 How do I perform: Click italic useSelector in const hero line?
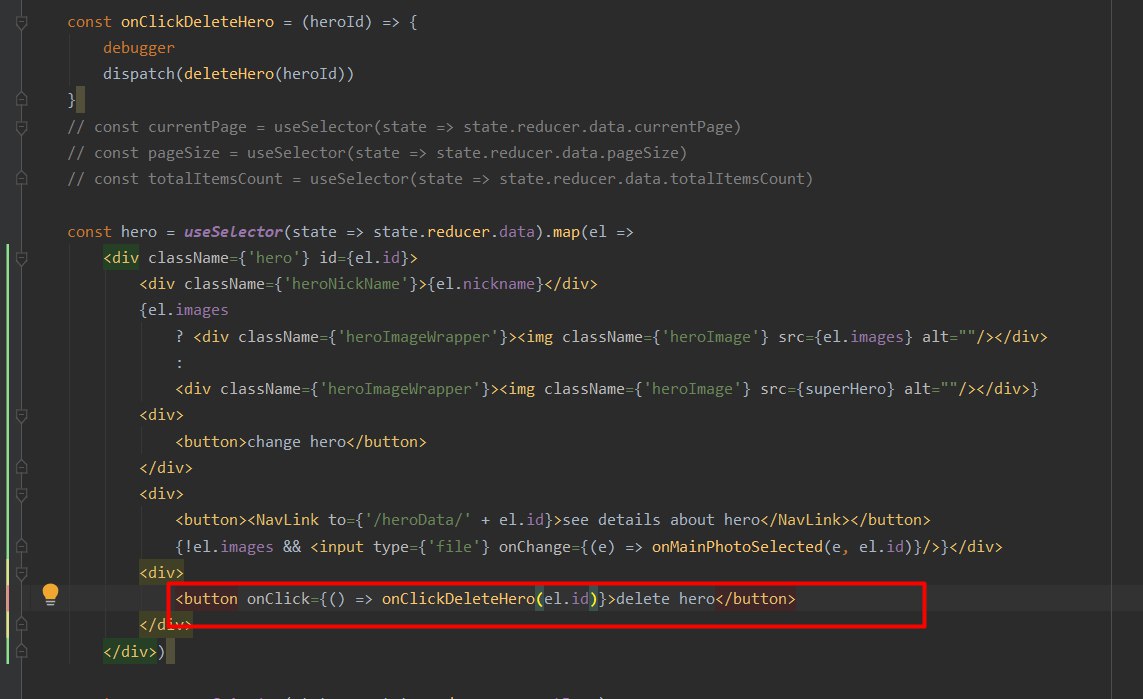233,232
